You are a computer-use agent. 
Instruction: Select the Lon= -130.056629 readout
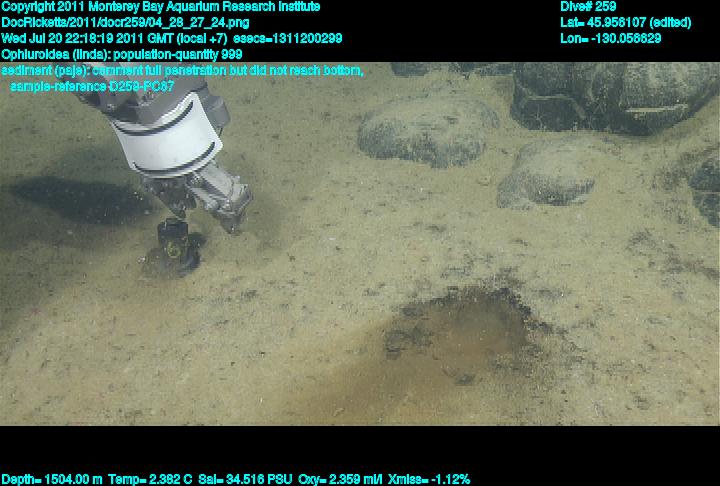611,38
